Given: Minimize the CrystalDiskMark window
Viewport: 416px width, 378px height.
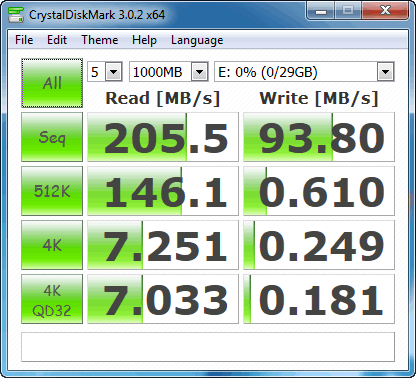Looking at the screenshot, I should (x=321, y=11).
